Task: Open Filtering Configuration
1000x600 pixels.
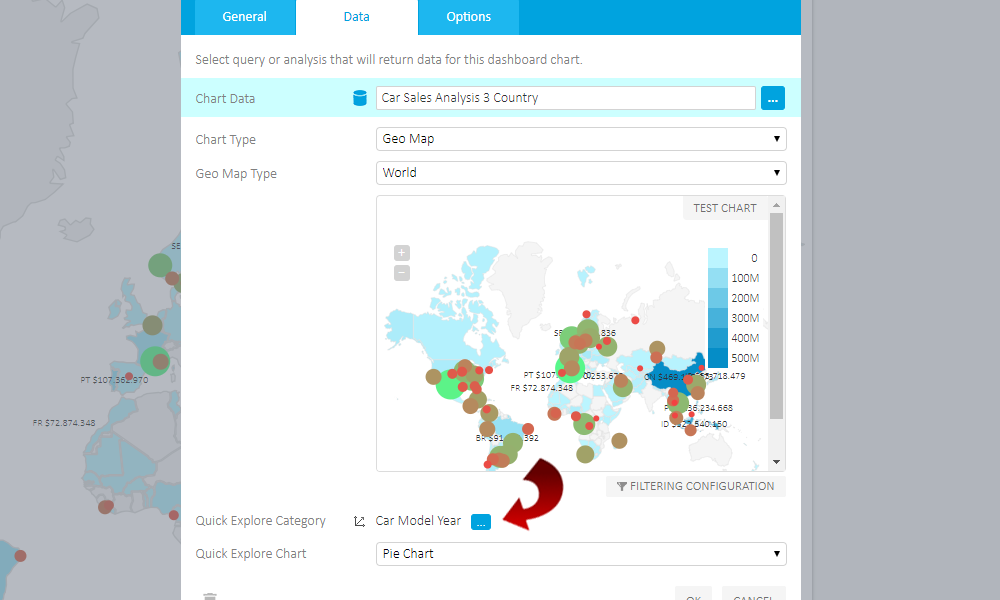Action: pos(695,486)
